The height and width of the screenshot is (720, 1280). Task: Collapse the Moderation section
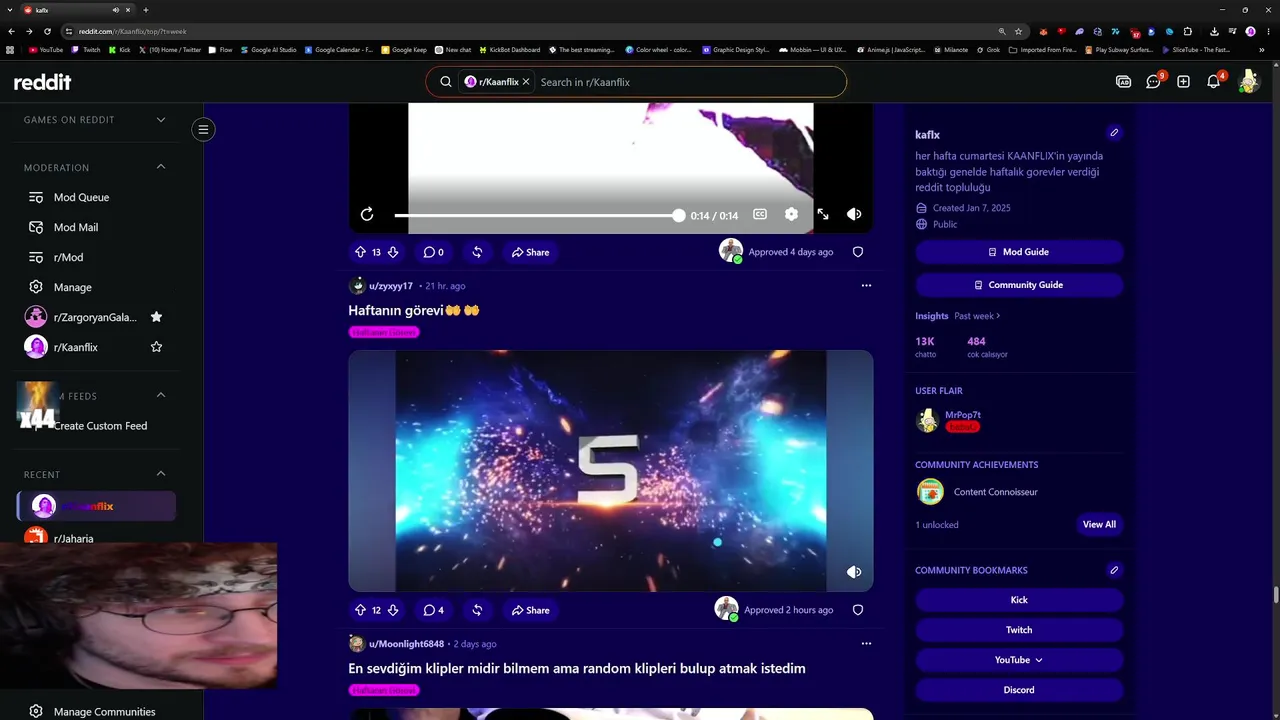(161, 167)
